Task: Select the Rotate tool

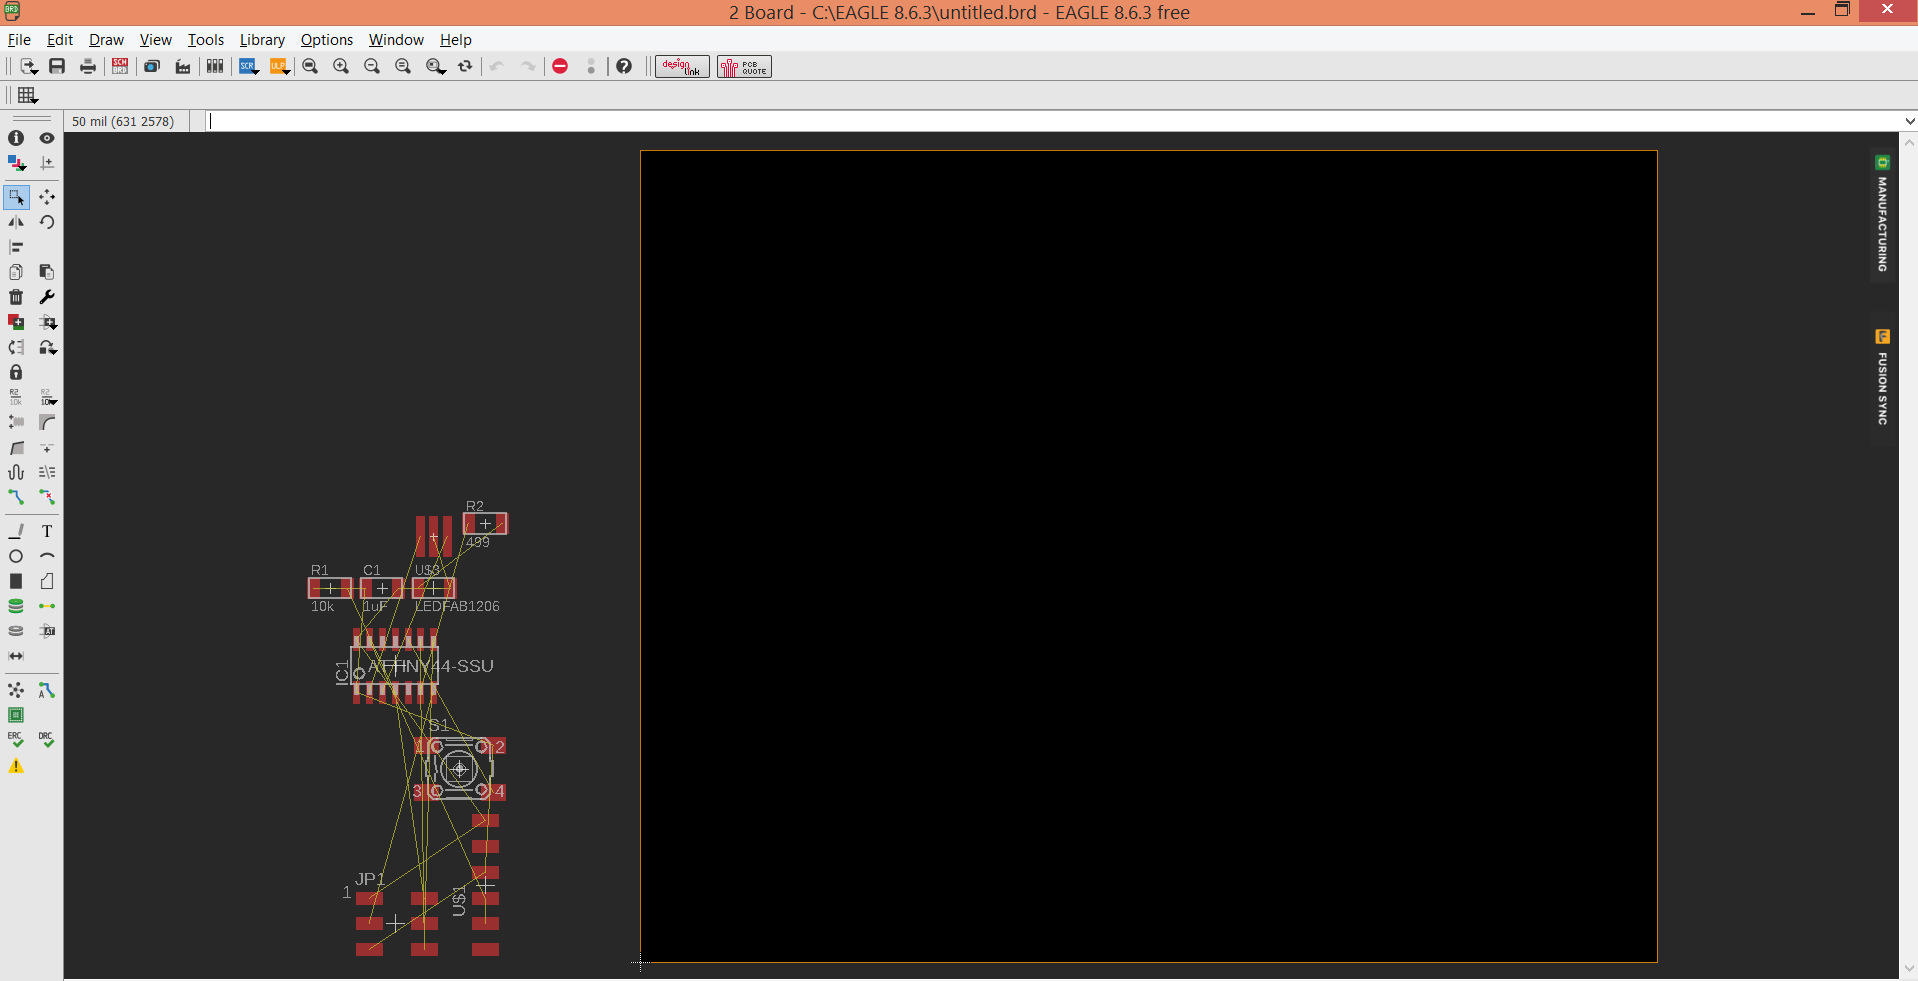Action: (47, 222)
